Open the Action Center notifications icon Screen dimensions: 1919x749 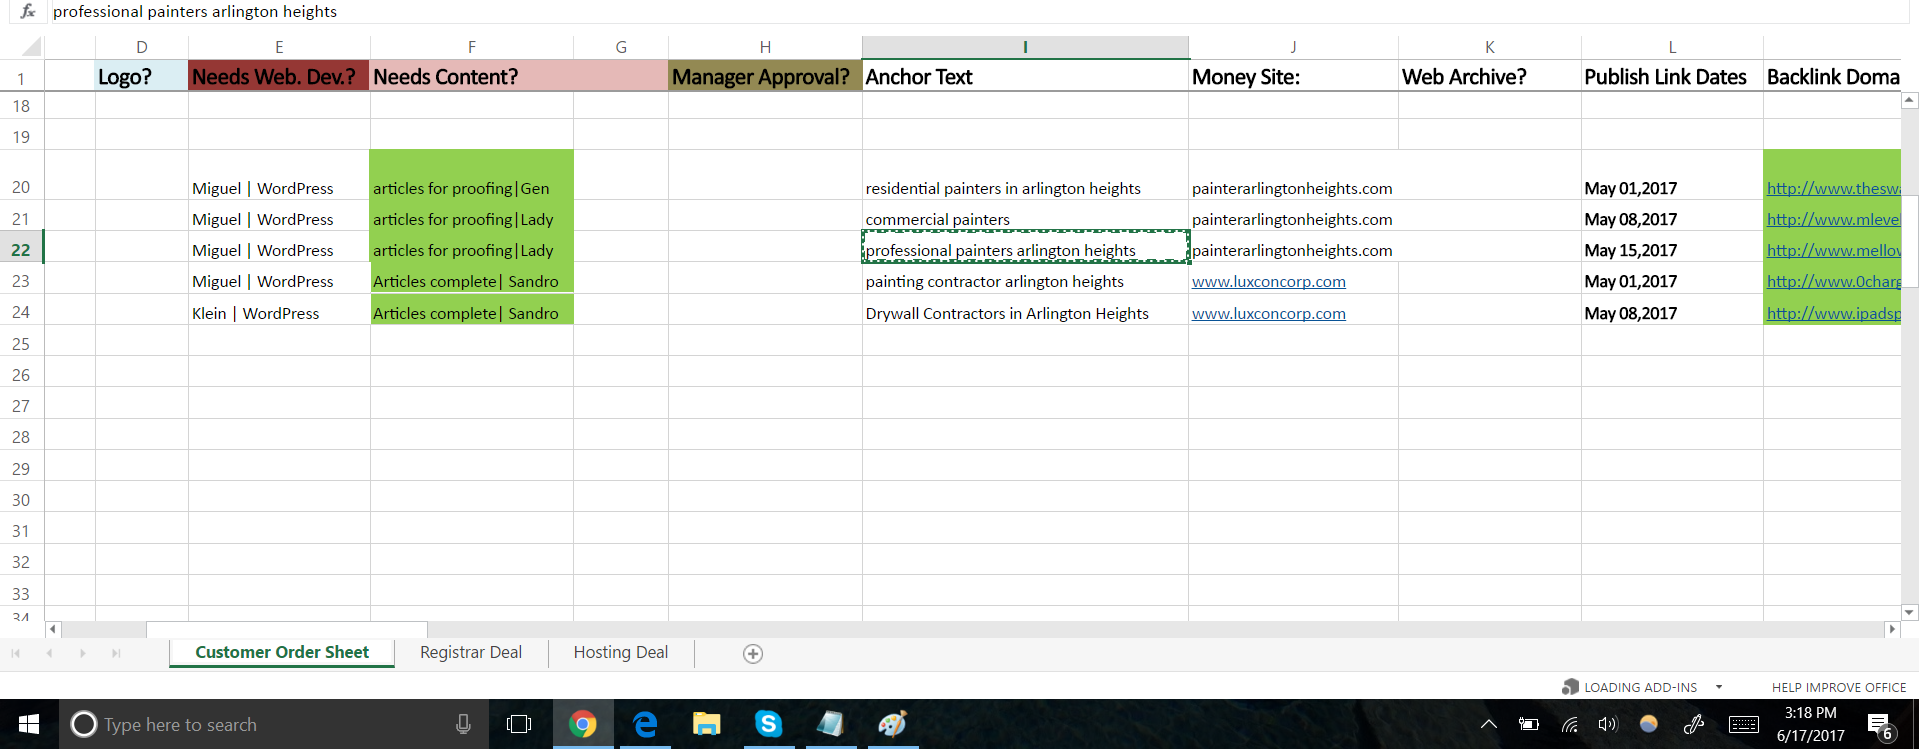point(1879,725)
